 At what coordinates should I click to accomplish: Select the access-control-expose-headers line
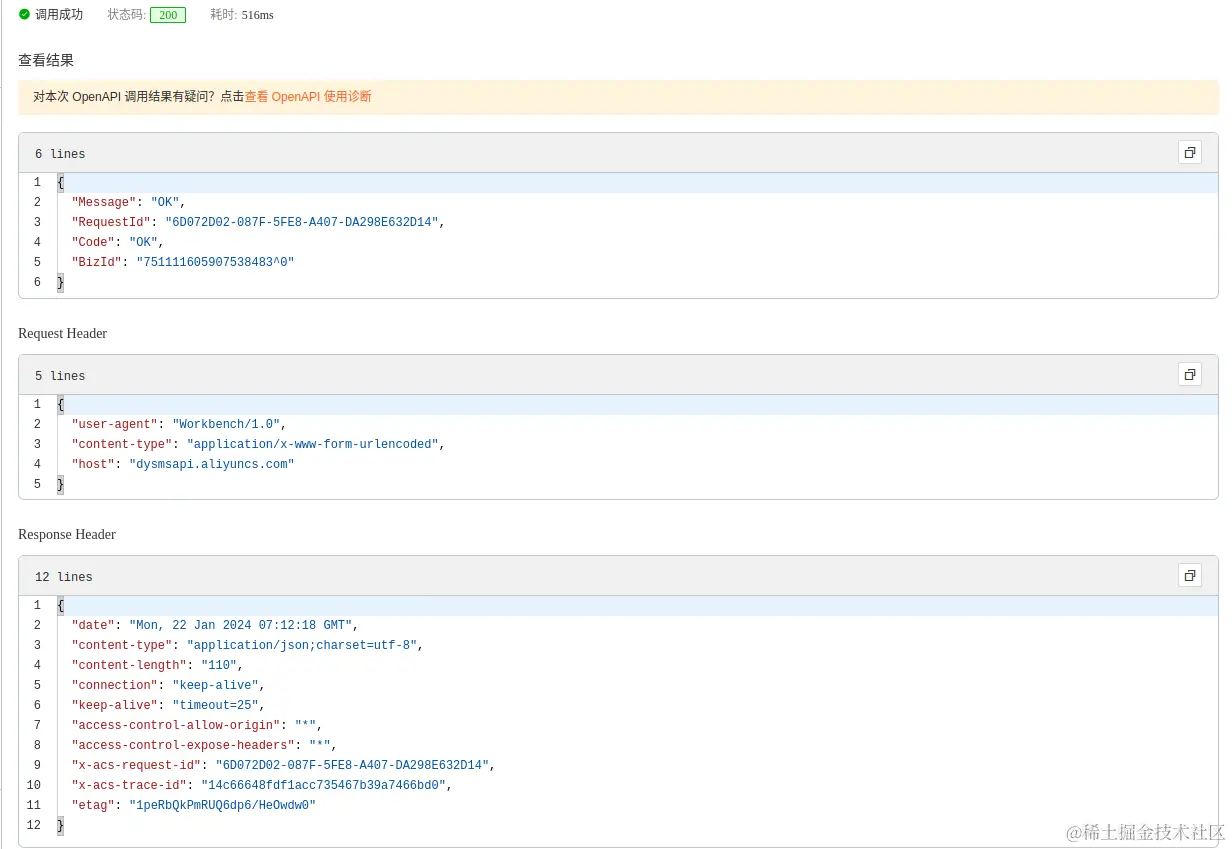pyautogui.click(x=204, y=745)
